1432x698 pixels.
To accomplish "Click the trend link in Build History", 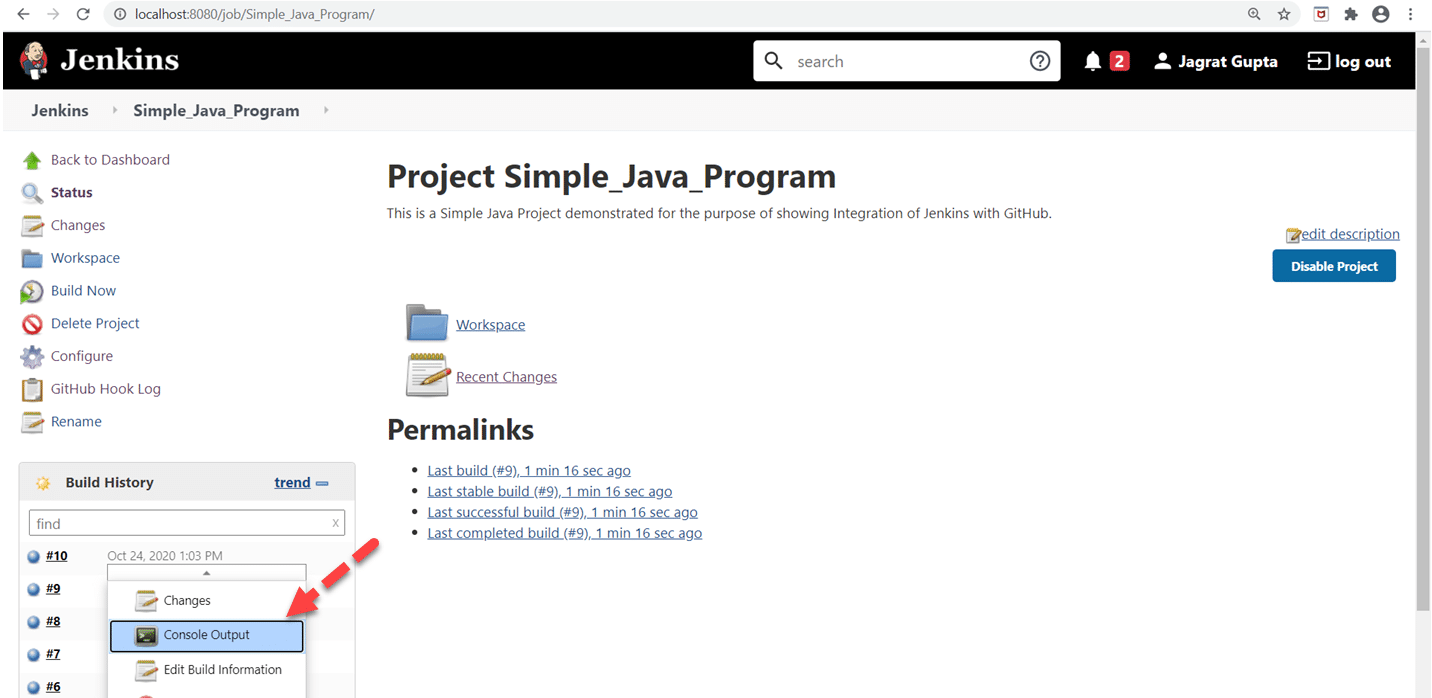I will click(x=292, y=483).
